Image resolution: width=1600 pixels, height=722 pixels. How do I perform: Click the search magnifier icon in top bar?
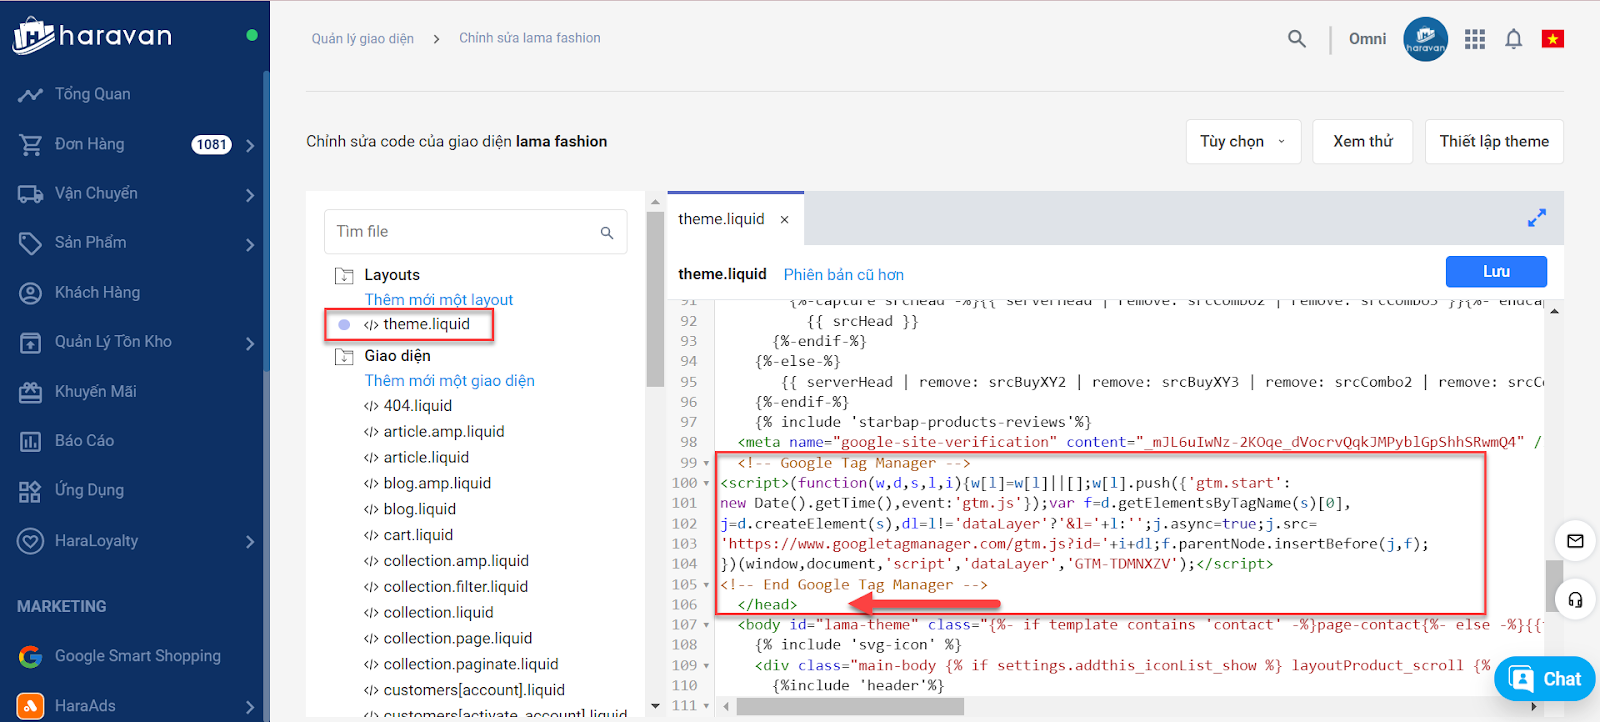tap(1297, 39)
